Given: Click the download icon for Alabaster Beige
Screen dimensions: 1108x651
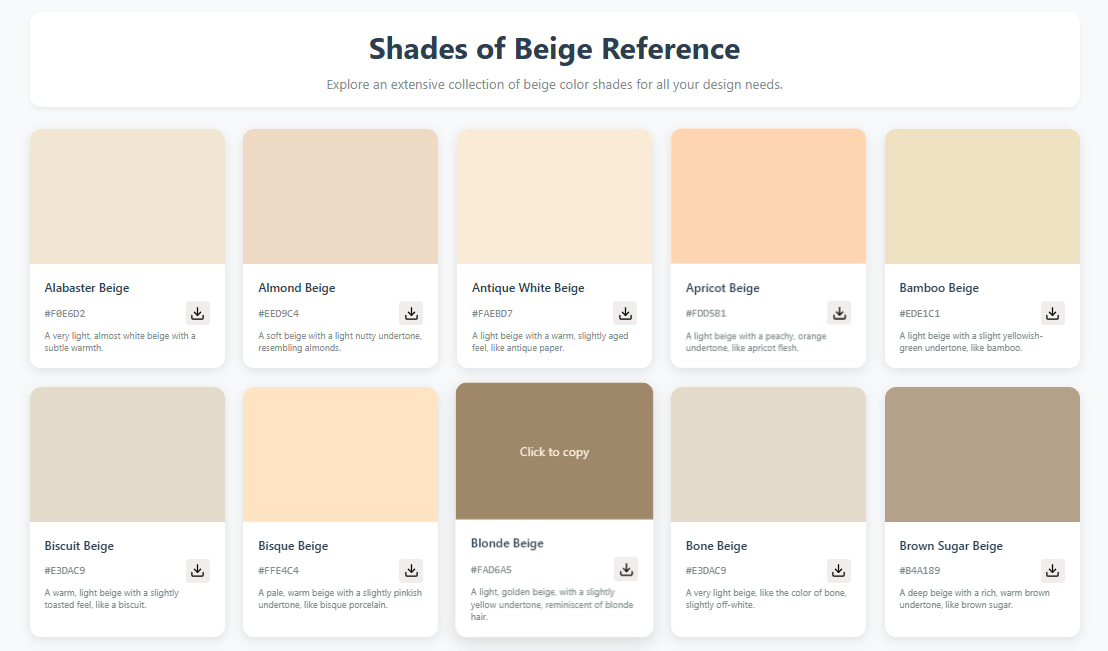Looking at the screenshot, I should [197, 312].
